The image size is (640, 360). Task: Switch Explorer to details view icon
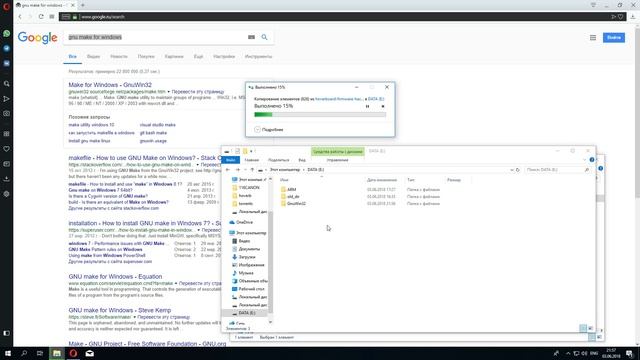(583, 328)
